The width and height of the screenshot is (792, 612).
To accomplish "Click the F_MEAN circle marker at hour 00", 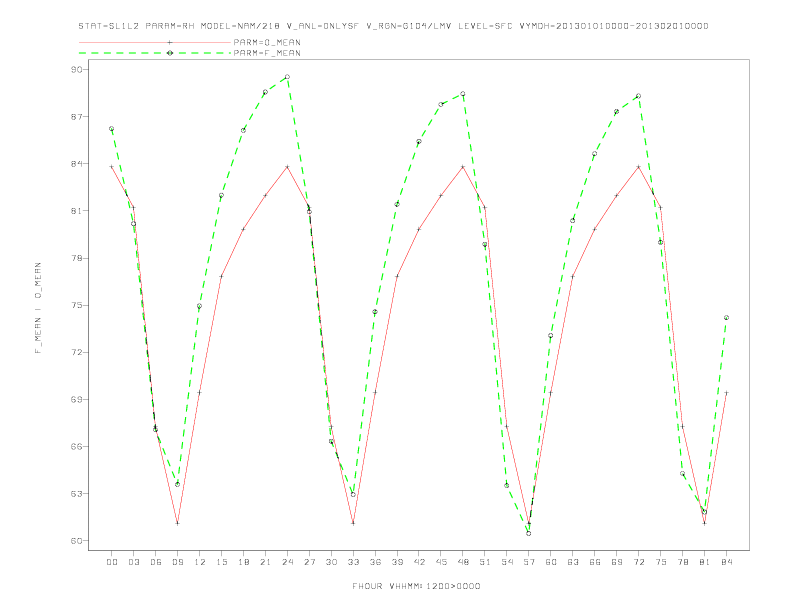I will [112, 129].
